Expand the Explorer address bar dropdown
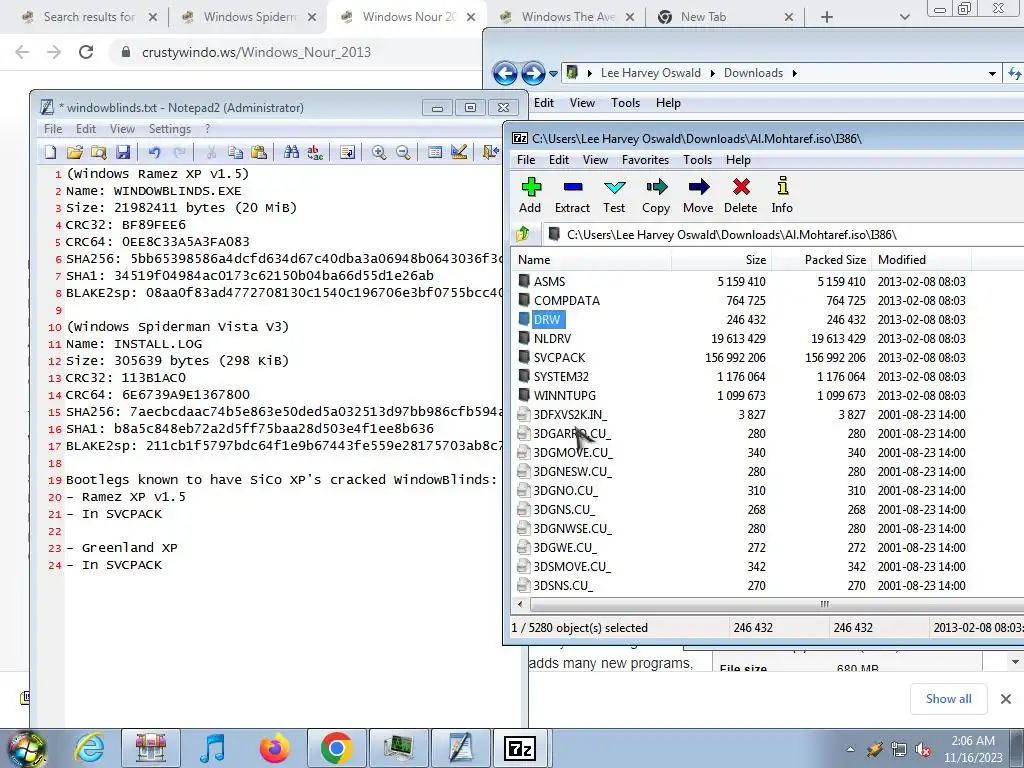Screen dimensions: 1024x768 point(992,73)
